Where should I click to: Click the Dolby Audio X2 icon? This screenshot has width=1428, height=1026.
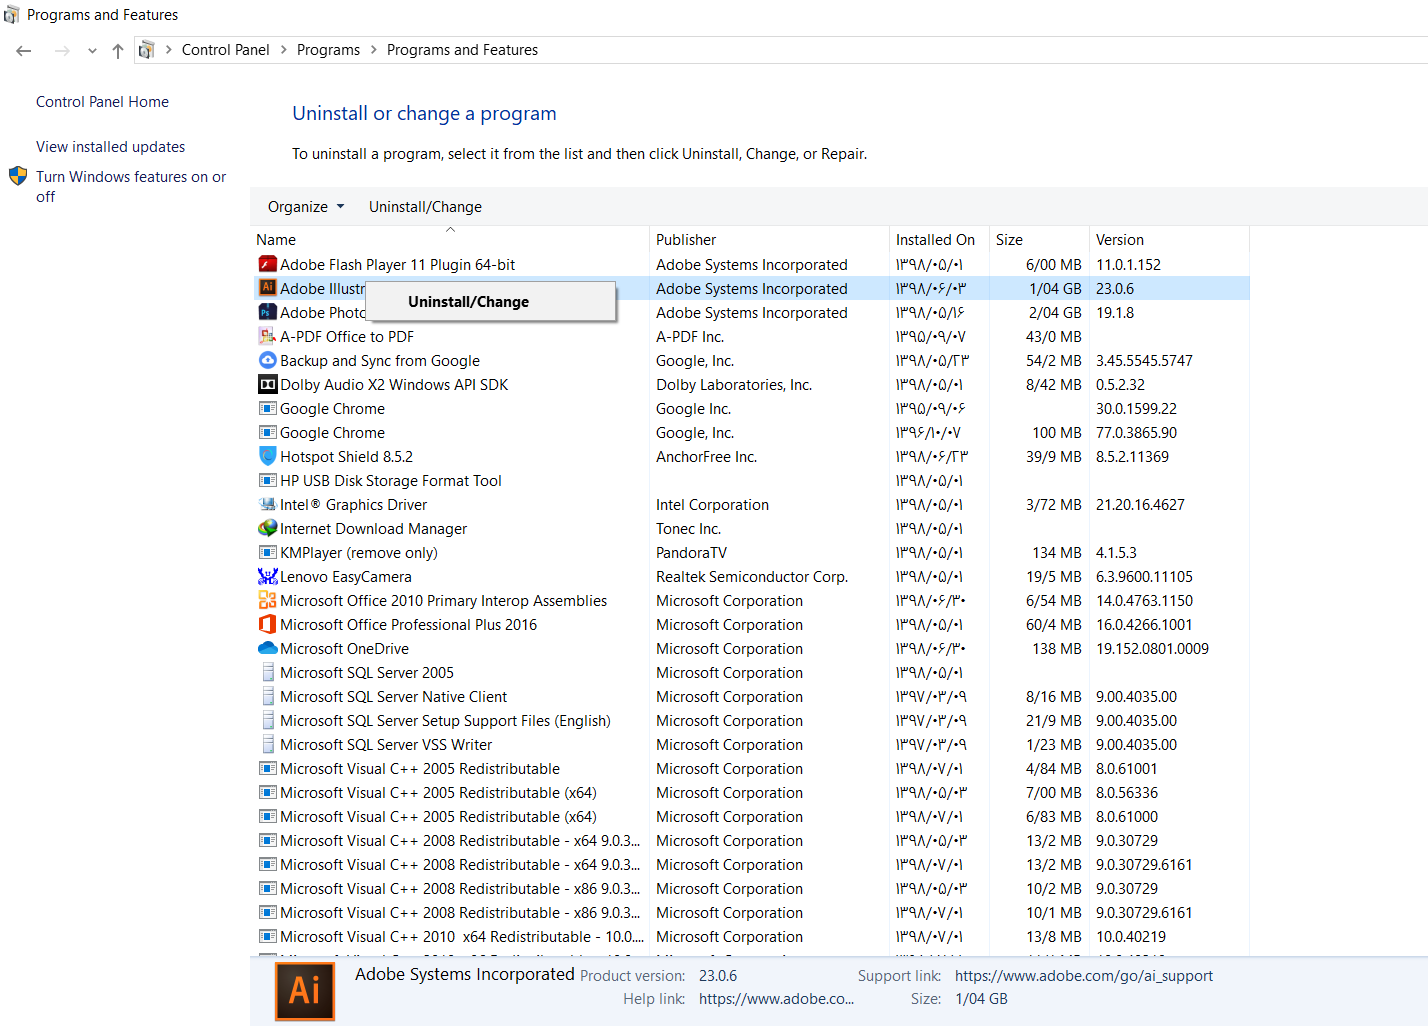(x=268, y=384)
